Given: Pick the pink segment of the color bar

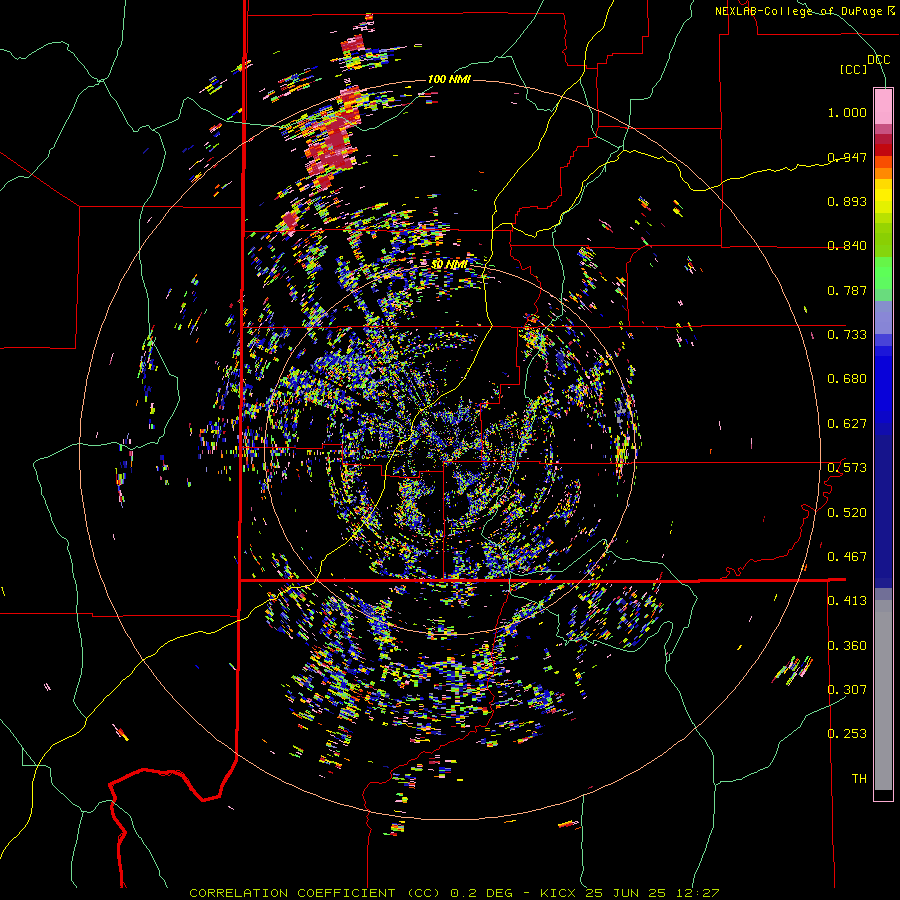Looking at the screenshot, I should click(x=883, y=106).
